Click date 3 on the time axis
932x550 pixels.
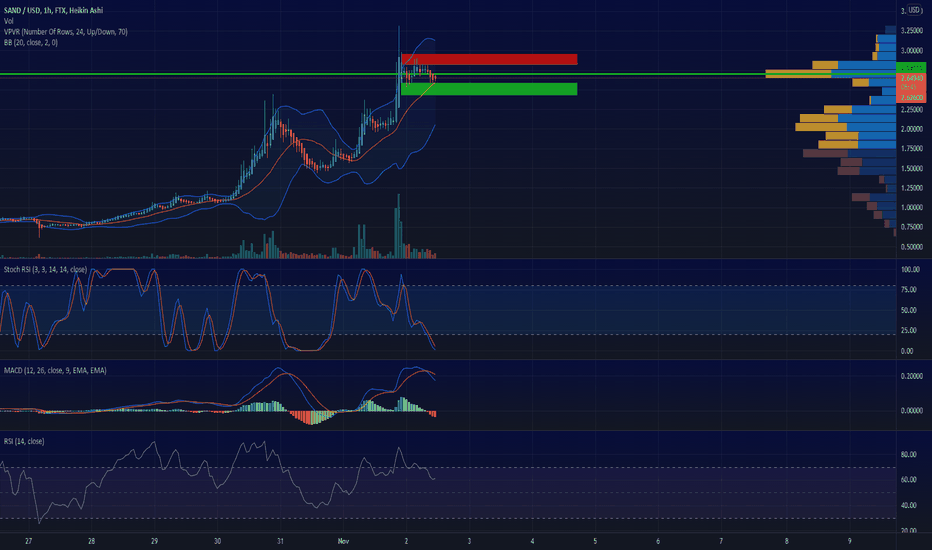tap(470, 542)
